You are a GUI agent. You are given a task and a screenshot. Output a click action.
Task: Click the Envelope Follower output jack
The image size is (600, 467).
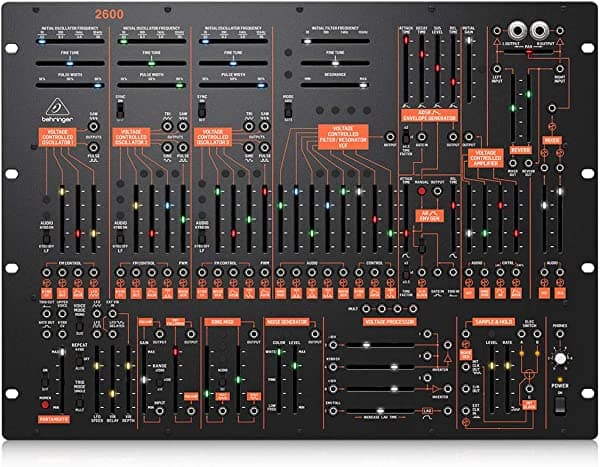(x=191, y=334)
